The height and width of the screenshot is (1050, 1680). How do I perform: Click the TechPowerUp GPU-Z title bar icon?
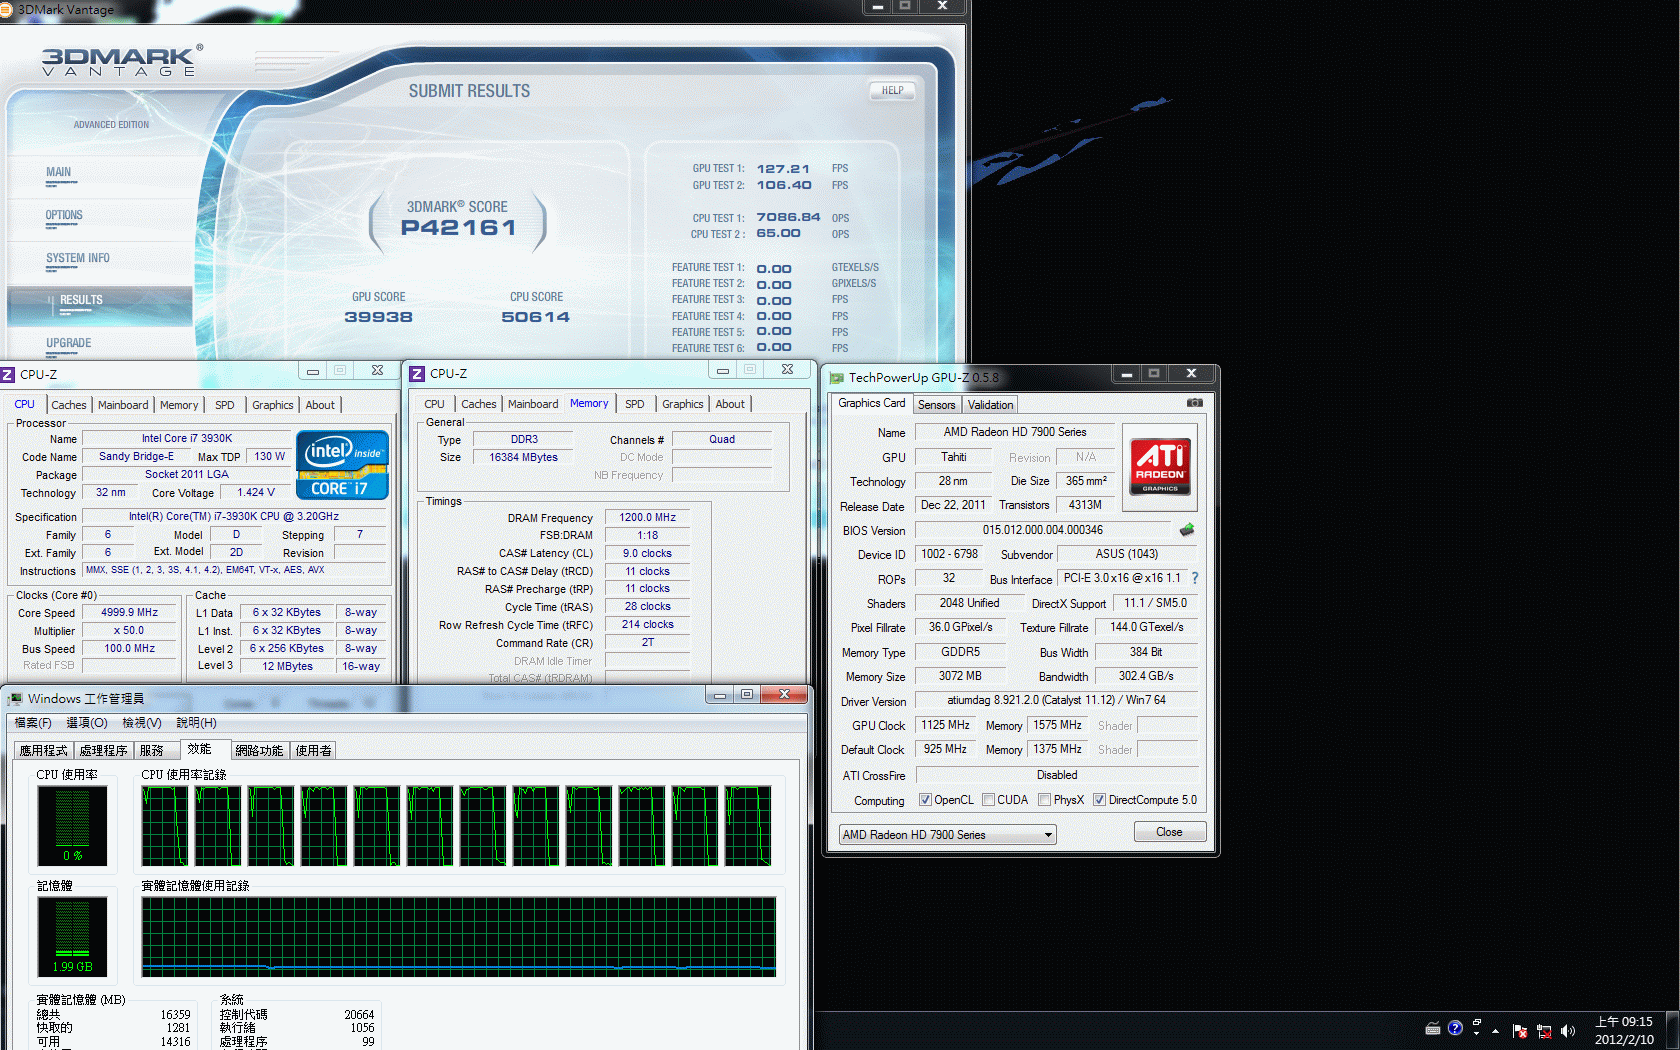pyautogui.click(x=837, y=378)
